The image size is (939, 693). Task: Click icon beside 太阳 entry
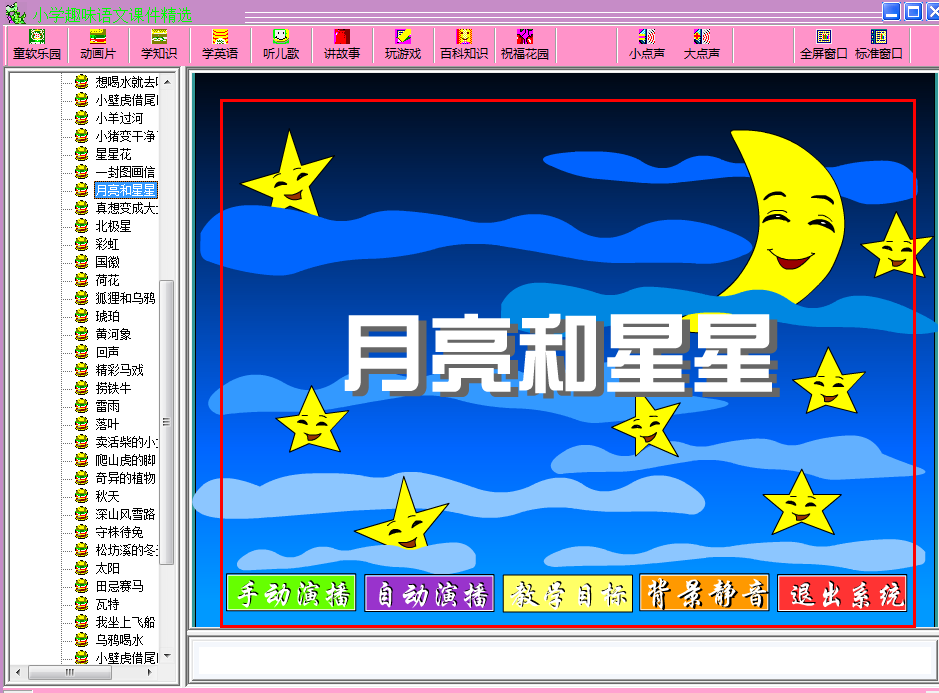[81, 567]
